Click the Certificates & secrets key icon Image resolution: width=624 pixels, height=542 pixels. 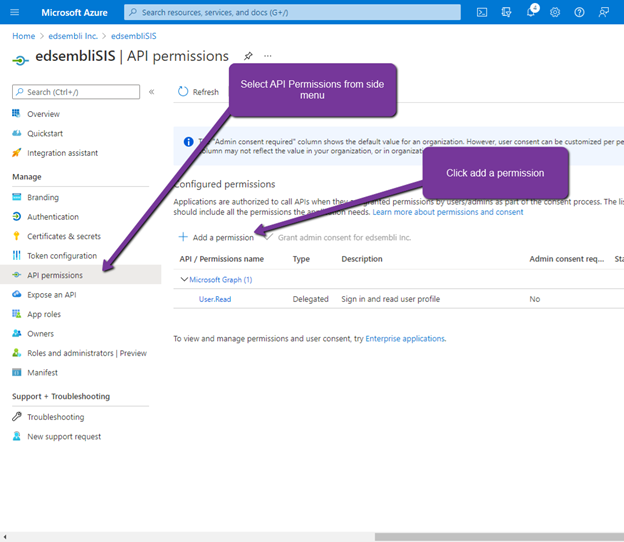click(x=16, y=236)
